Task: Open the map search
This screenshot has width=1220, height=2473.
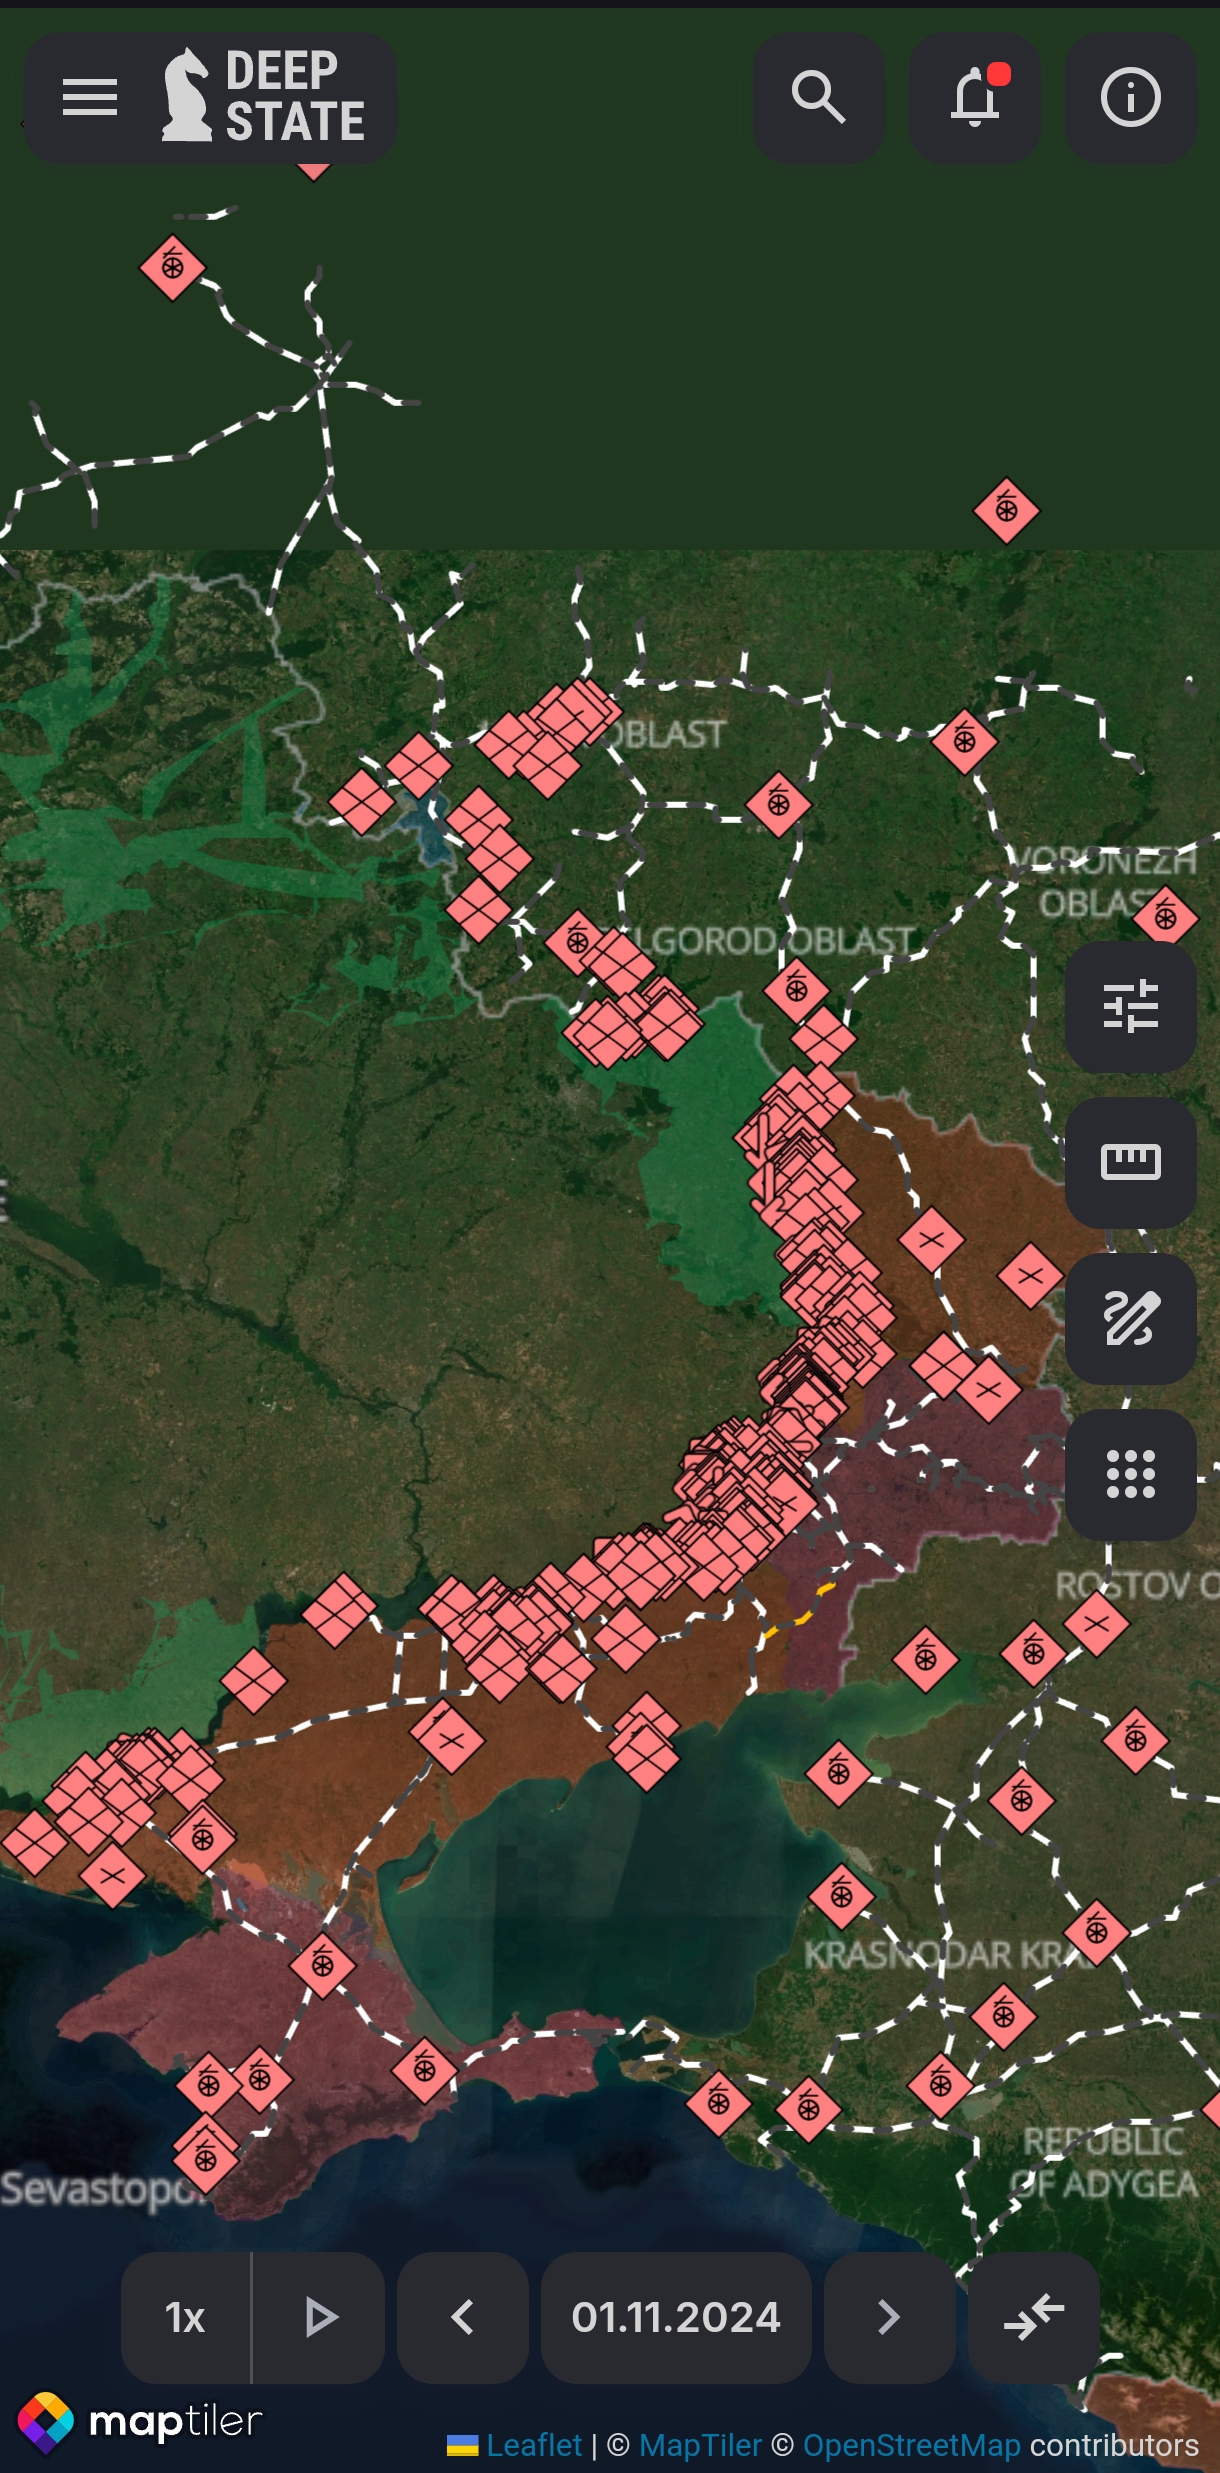Action: click(818, 98)
